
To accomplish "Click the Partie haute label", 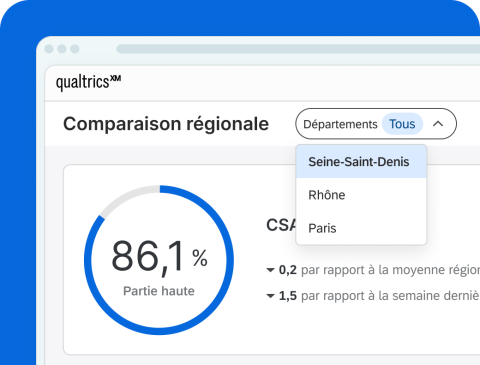I will coord(159,291).
